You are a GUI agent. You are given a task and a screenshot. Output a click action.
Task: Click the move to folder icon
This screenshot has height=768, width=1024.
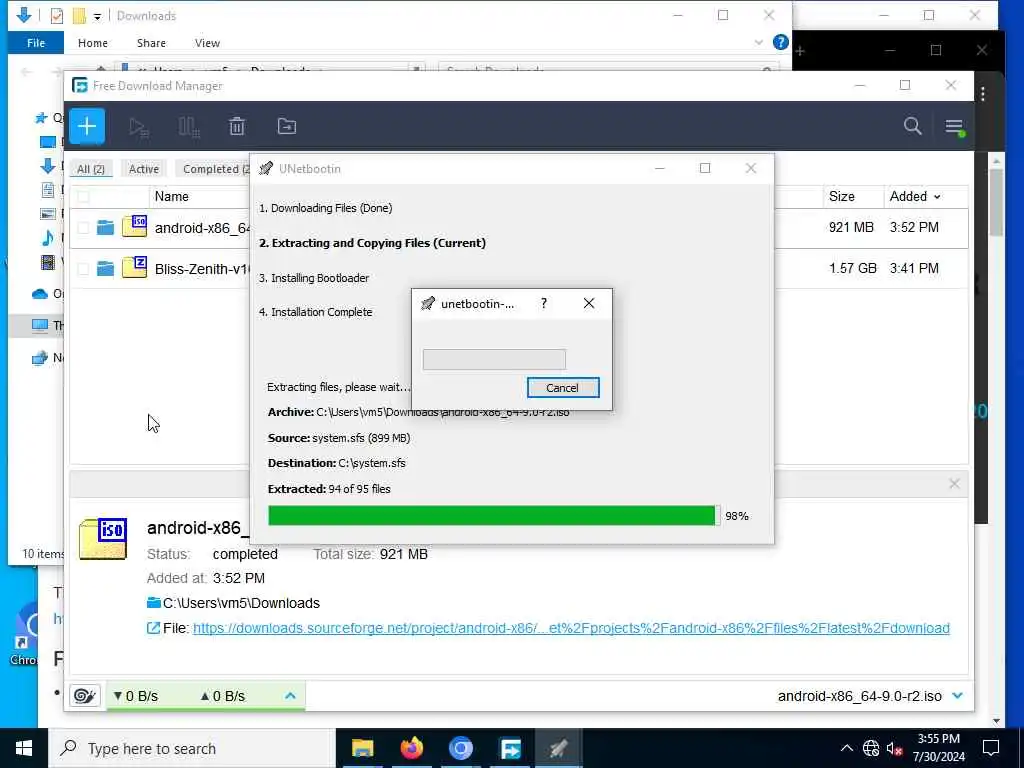pos(287,126)
